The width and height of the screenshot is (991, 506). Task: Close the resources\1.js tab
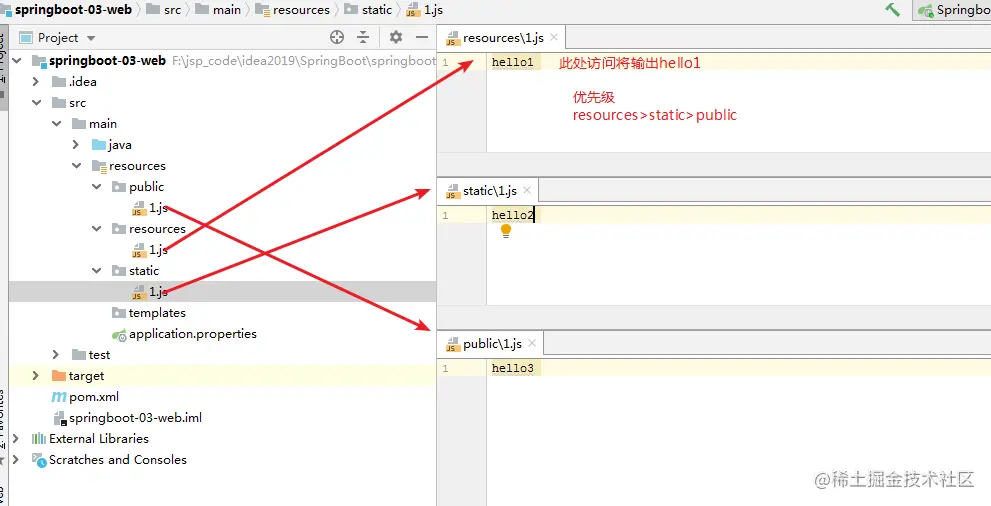pyautogui.click(x=554, y=37)
